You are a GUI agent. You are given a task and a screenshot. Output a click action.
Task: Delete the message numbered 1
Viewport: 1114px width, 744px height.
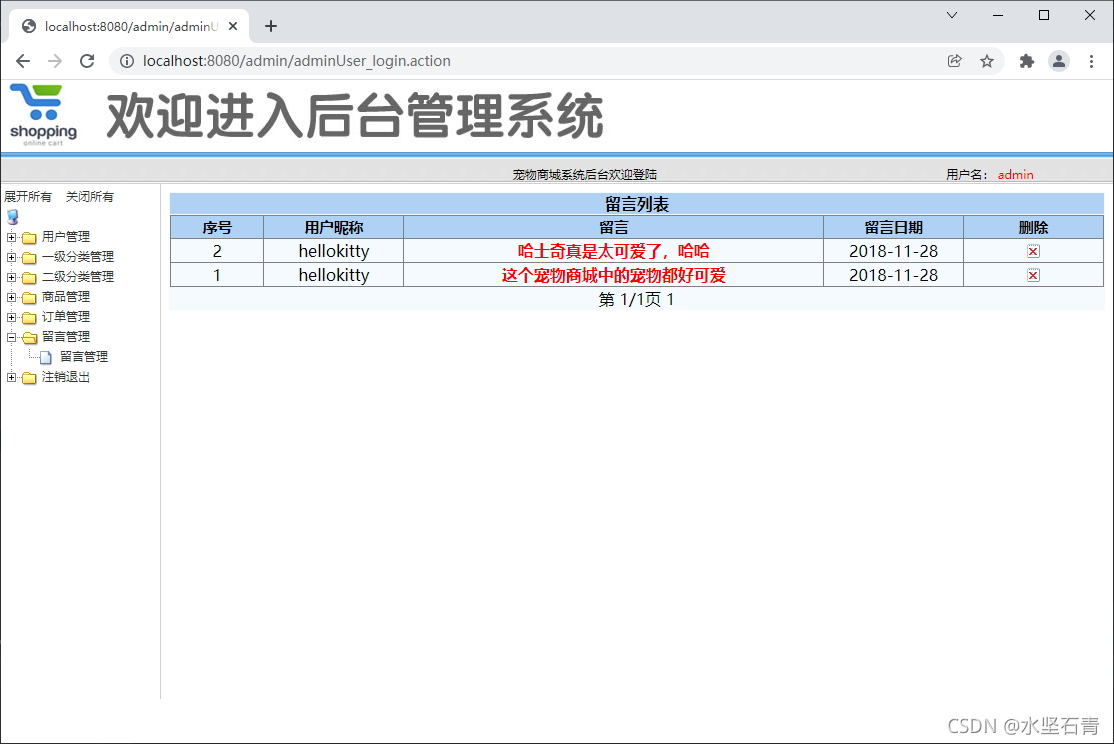(x=1033, y=275)
